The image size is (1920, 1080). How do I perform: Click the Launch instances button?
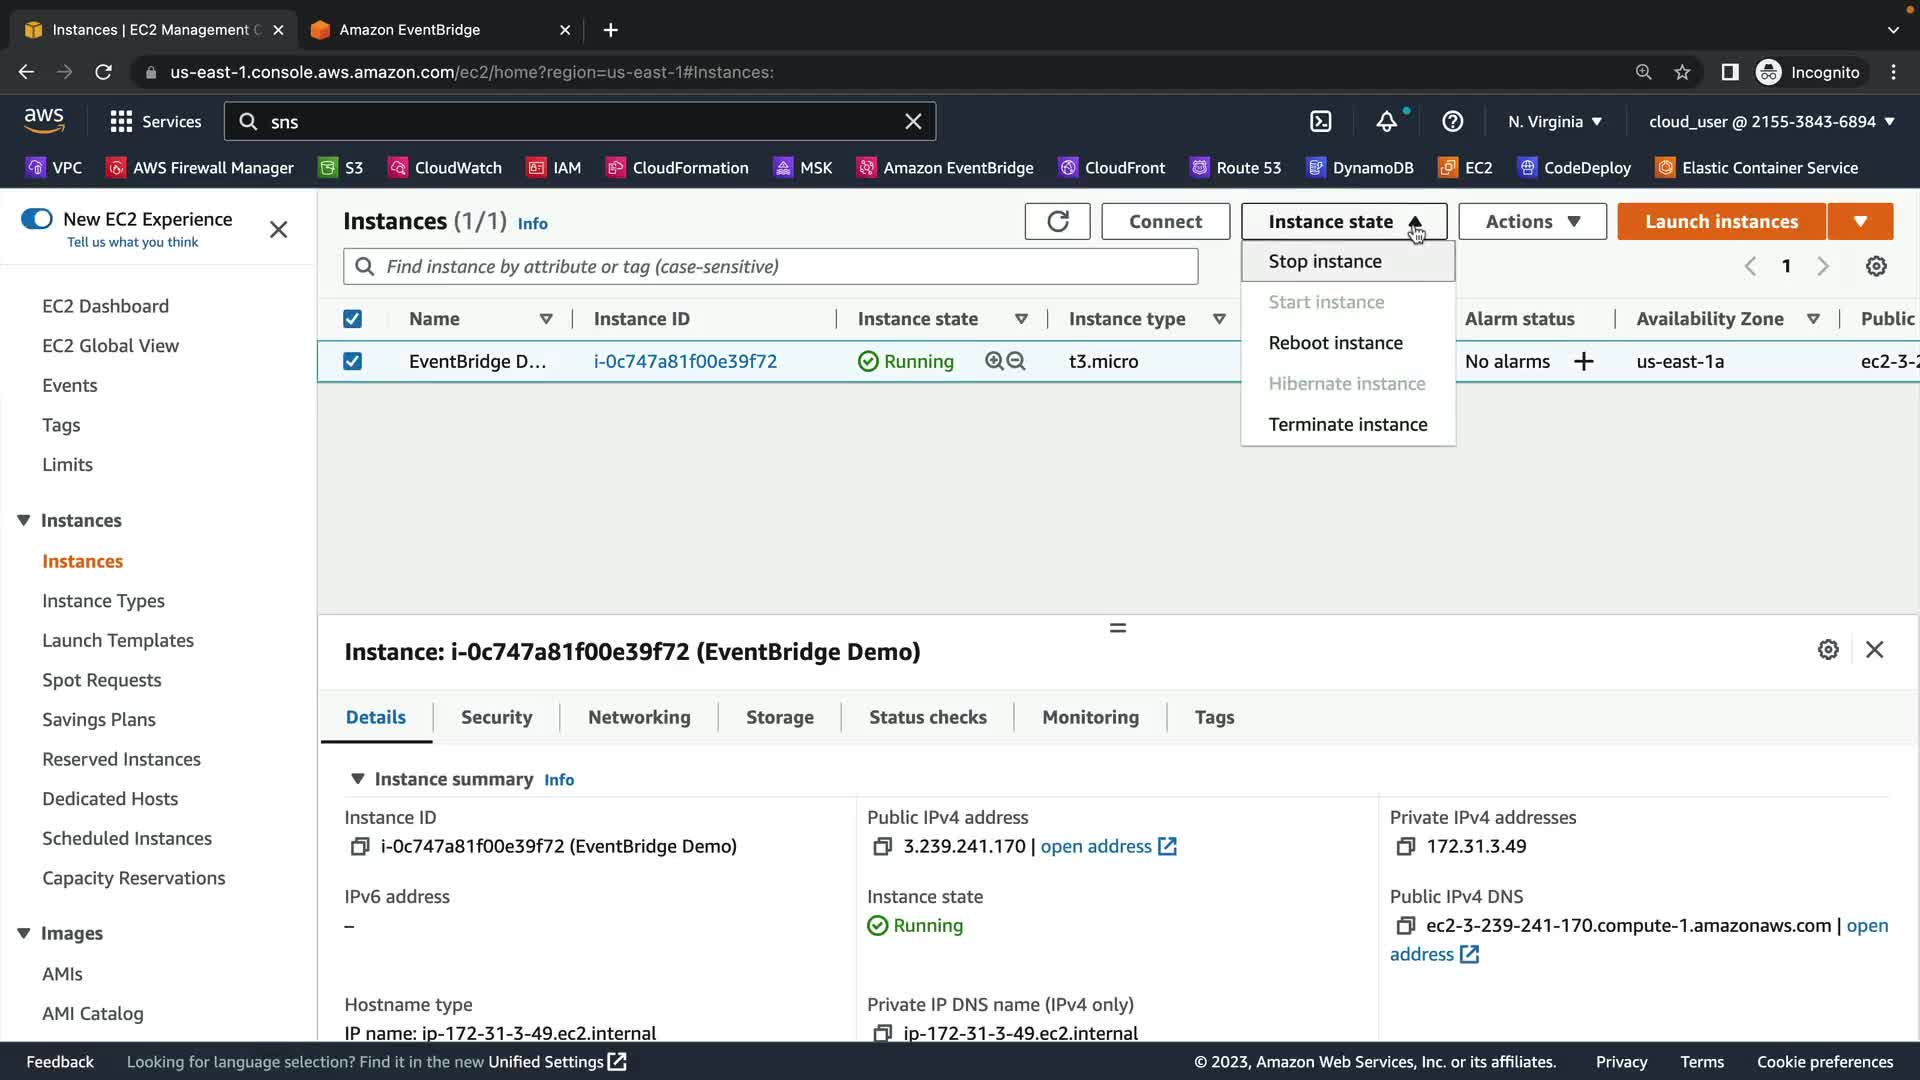(x=1721, y=222)
